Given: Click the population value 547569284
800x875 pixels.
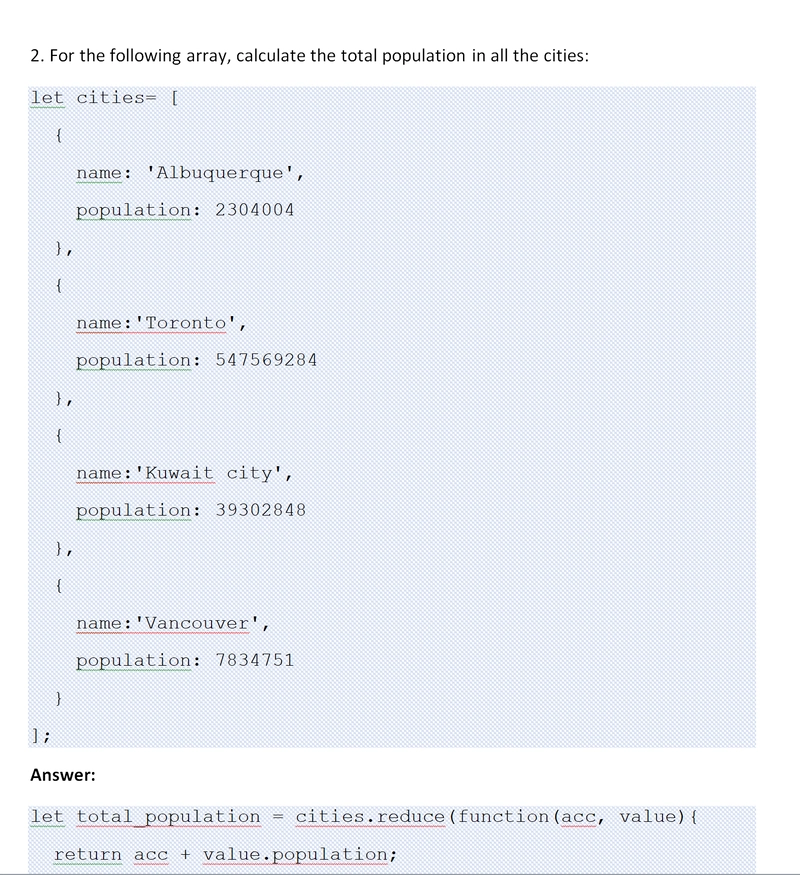Looking at the screenshot, I should (x=266, y=360).
